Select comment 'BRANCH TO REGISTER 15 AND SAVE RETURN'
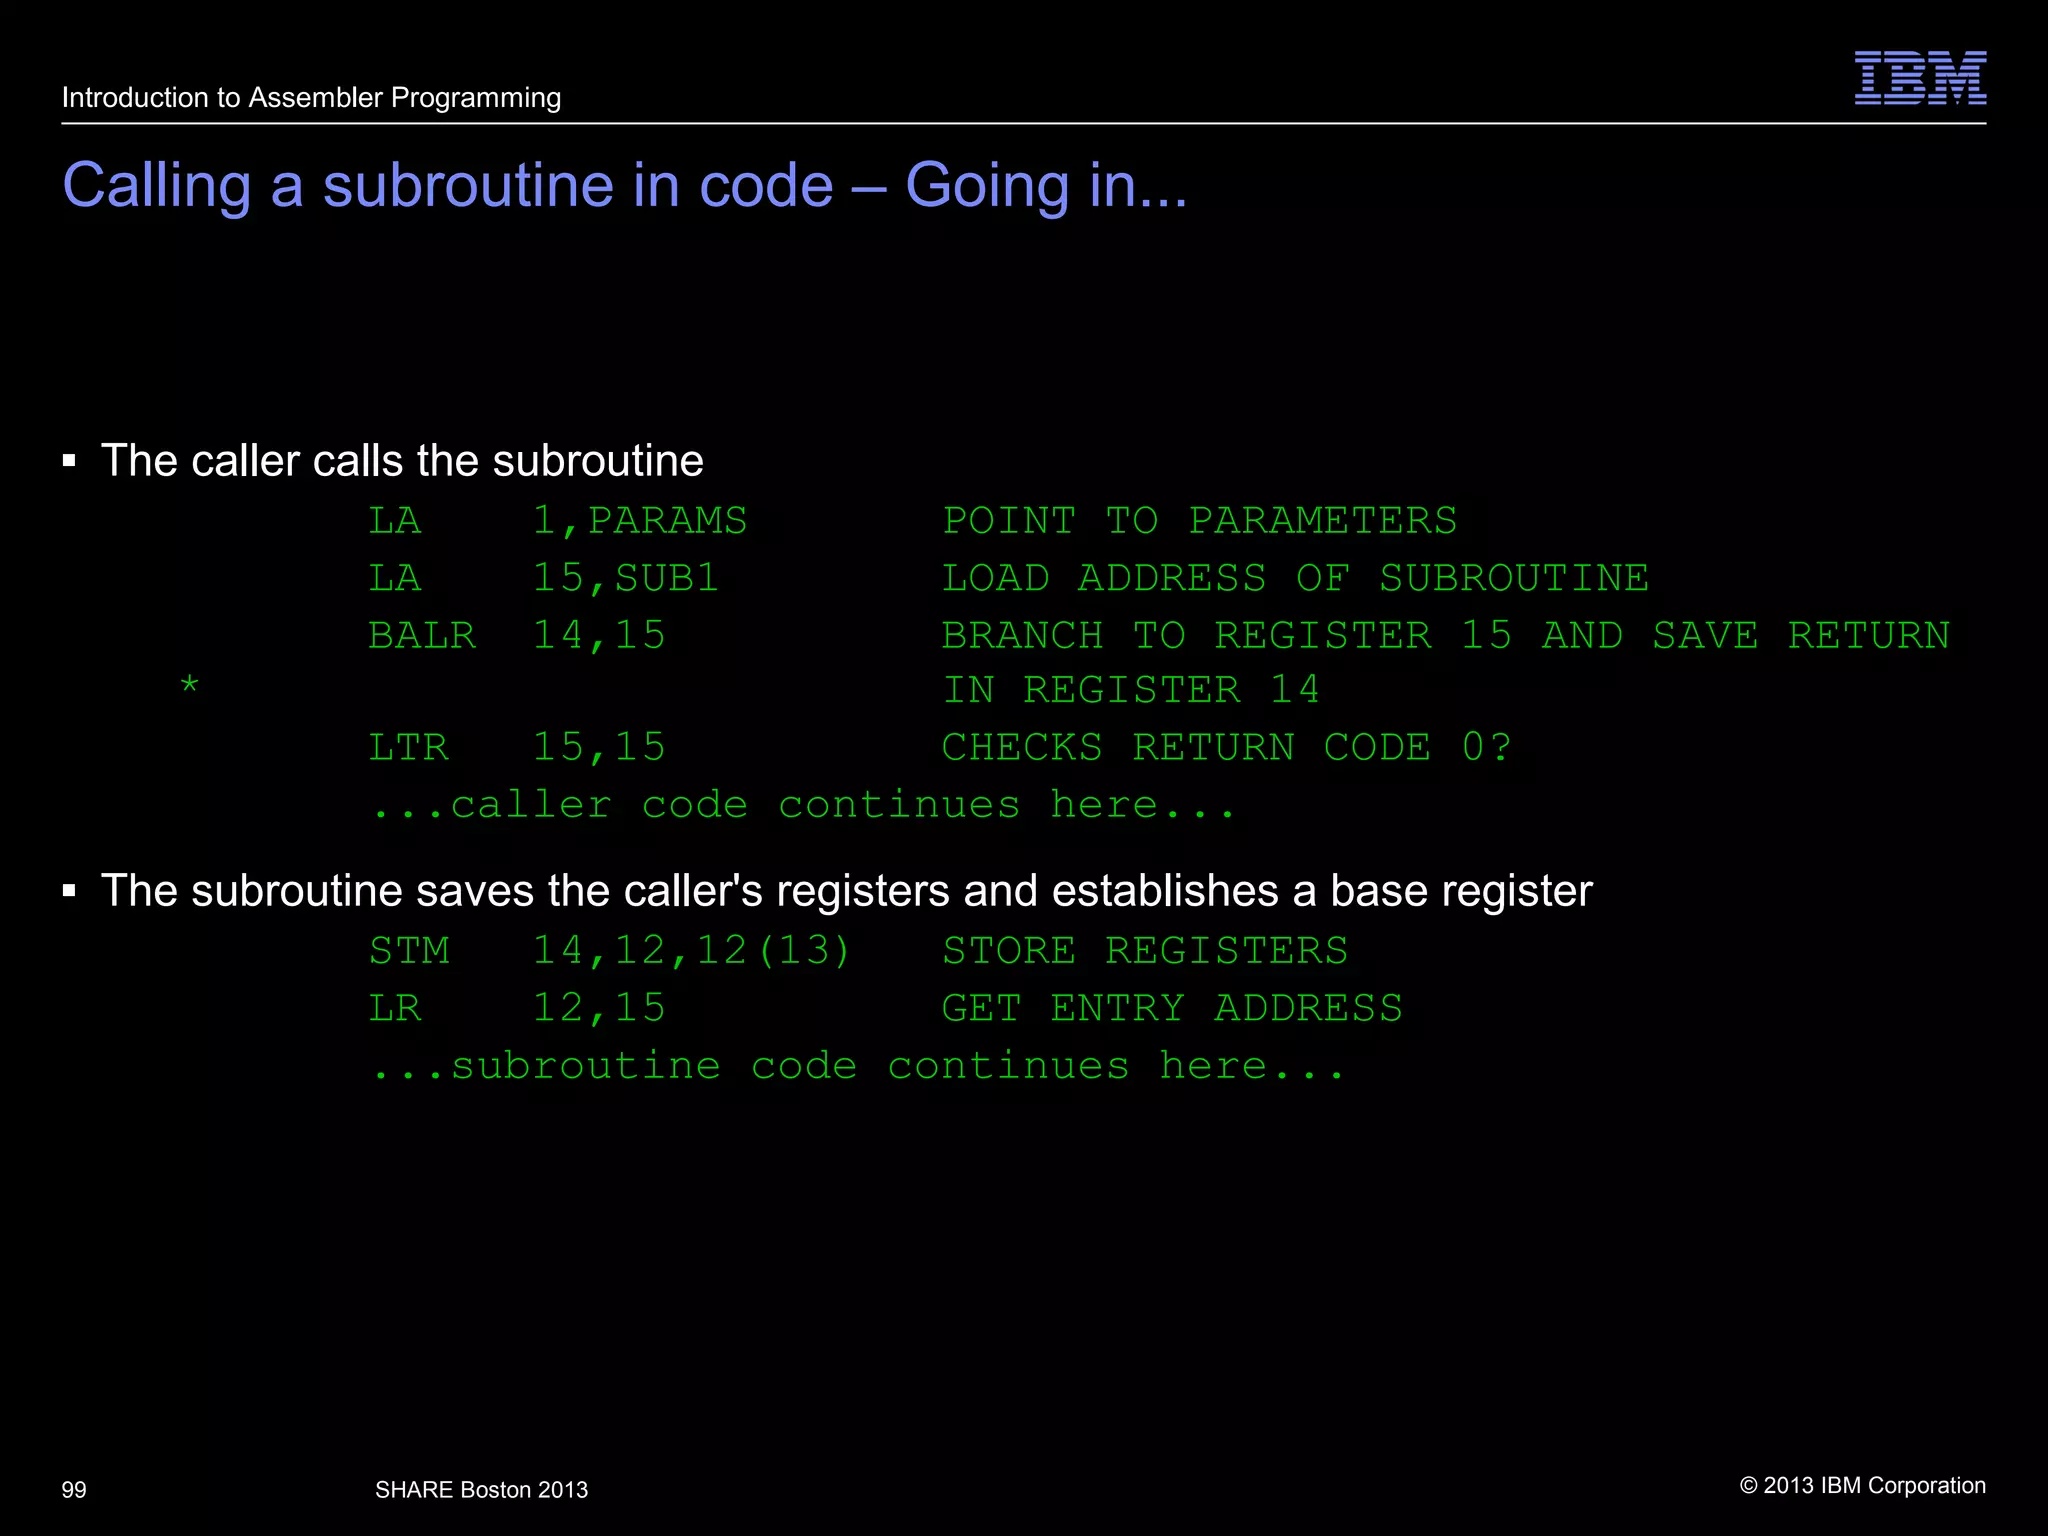 click(x=1445, y=636)
